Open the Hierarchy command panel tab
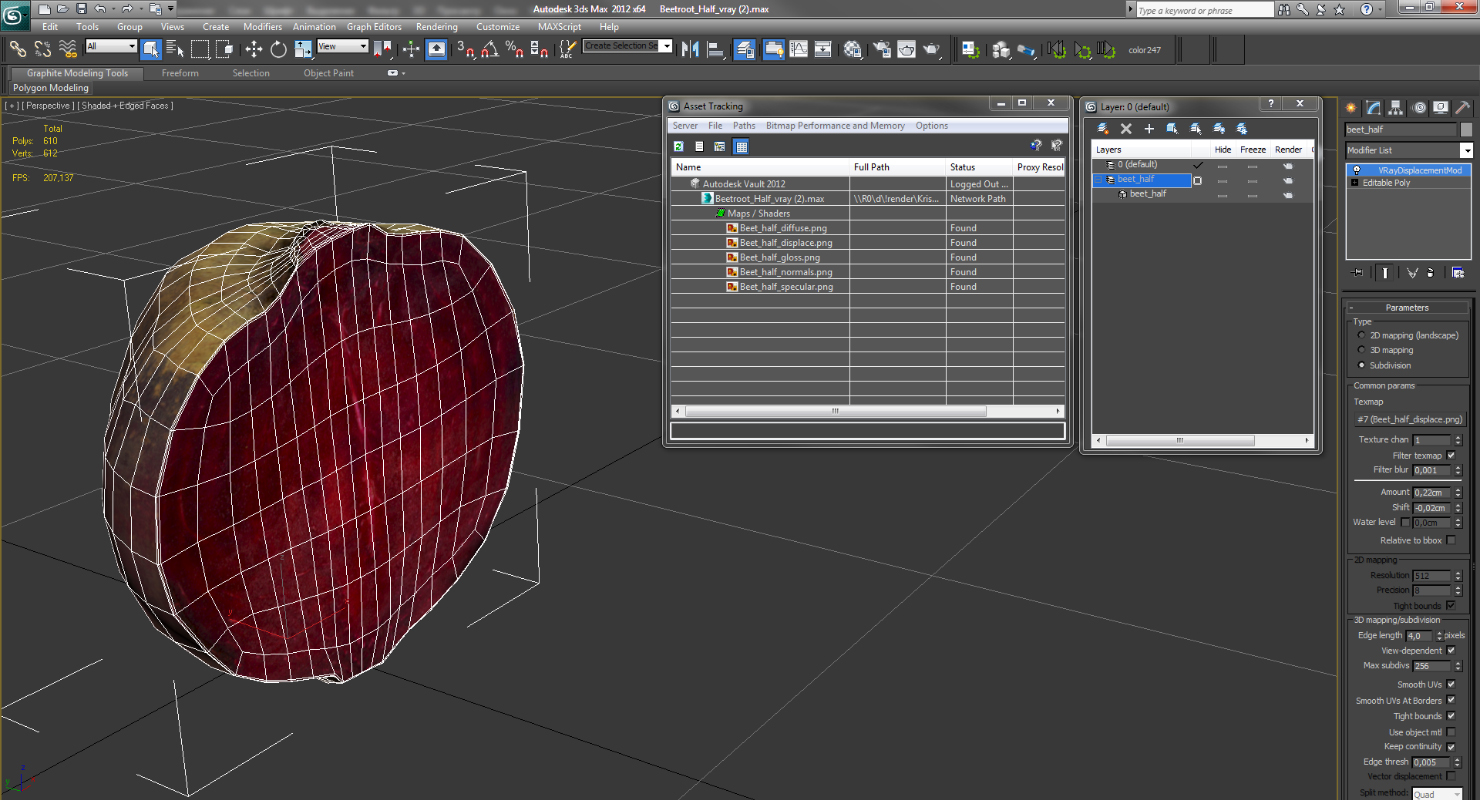Screen dimensions: 1480x800 tap(1396, 108)
